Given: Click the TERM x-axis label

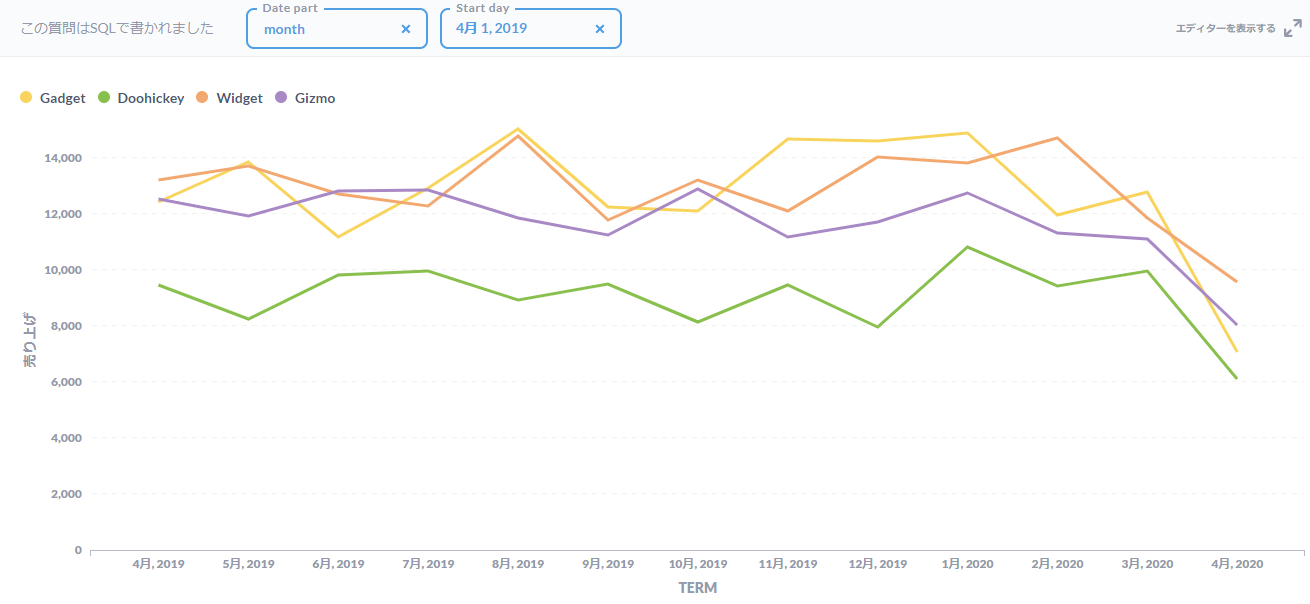Looking at the screenshot, I should click(697, 588).
